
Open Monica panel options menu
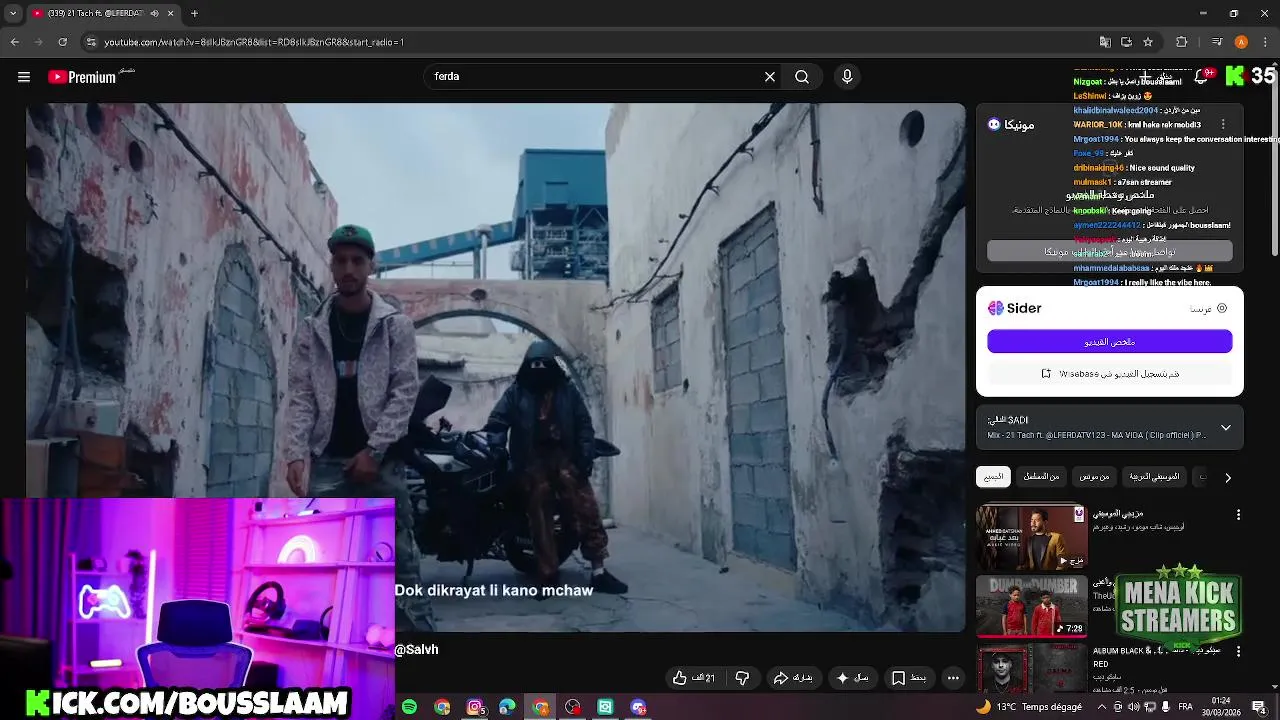click(1223, 125)
